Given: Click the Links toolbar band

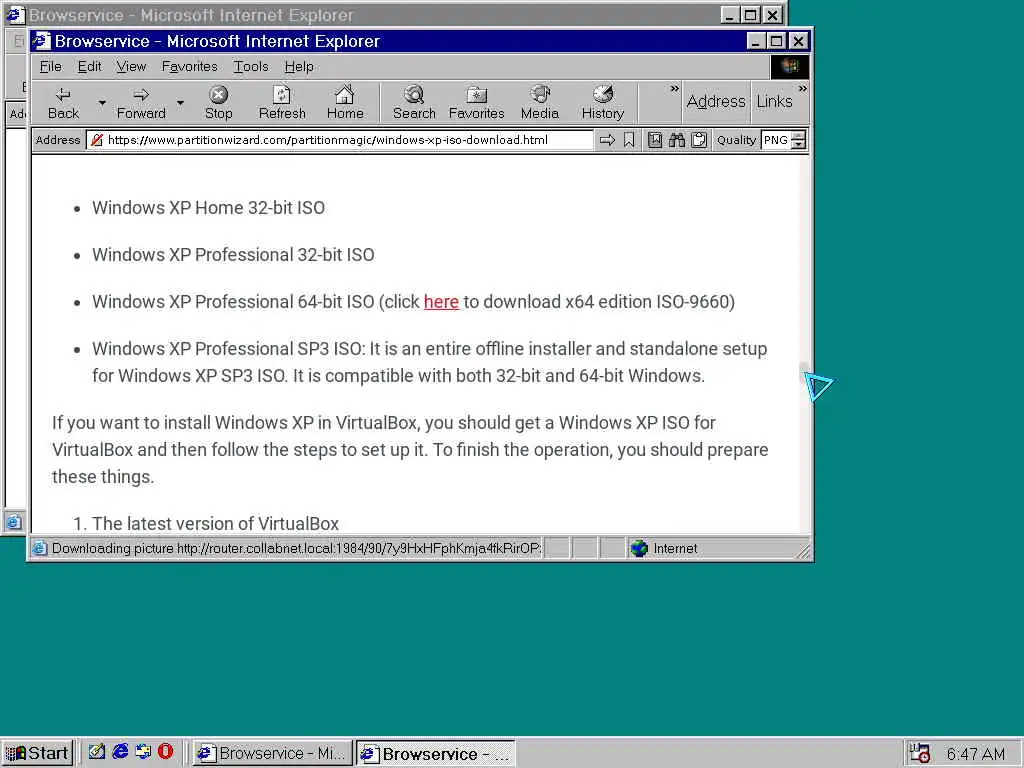Looking at the screenshot, I should click(775, 101).
